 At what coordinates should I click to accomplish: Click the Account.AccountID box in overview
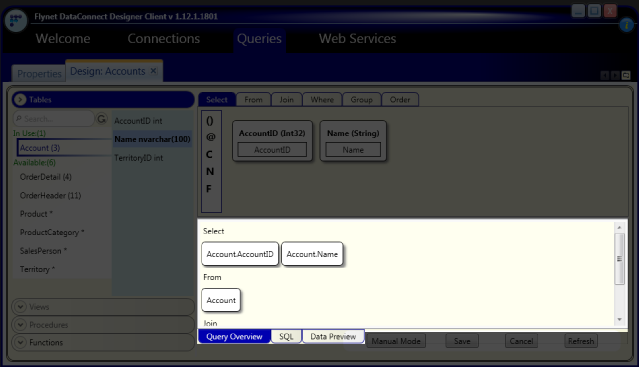click(x=240, y=254)
